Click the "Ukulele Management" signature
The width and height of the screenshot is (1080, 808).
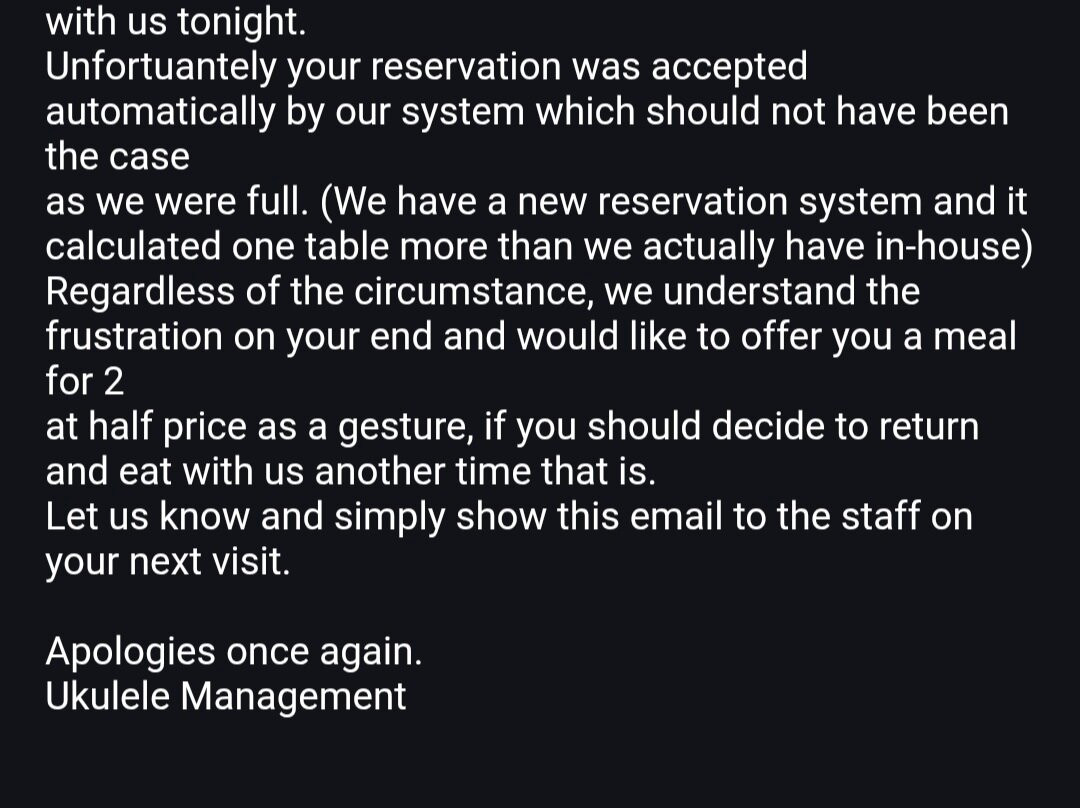(x=226, y=697)
